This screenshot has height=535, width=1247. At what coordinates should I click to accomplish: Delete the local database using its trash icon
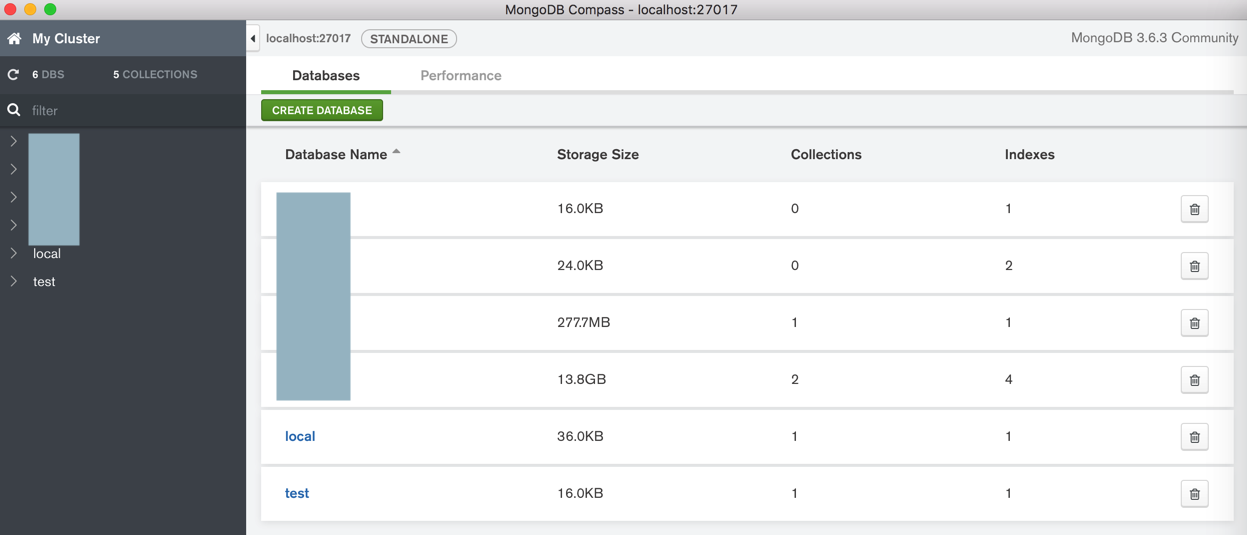(1194, 437)
